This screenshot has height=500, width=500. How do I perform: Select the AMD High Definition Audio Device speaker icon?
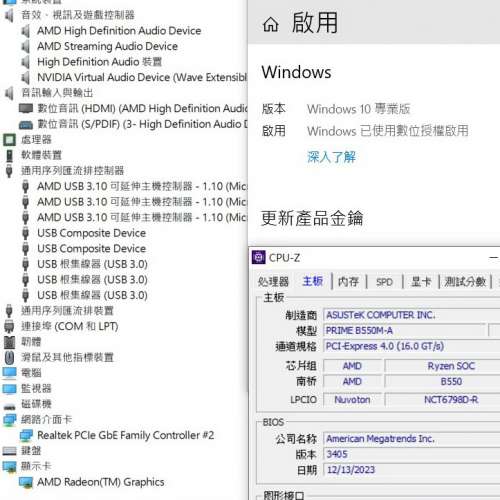pos(26,31)
